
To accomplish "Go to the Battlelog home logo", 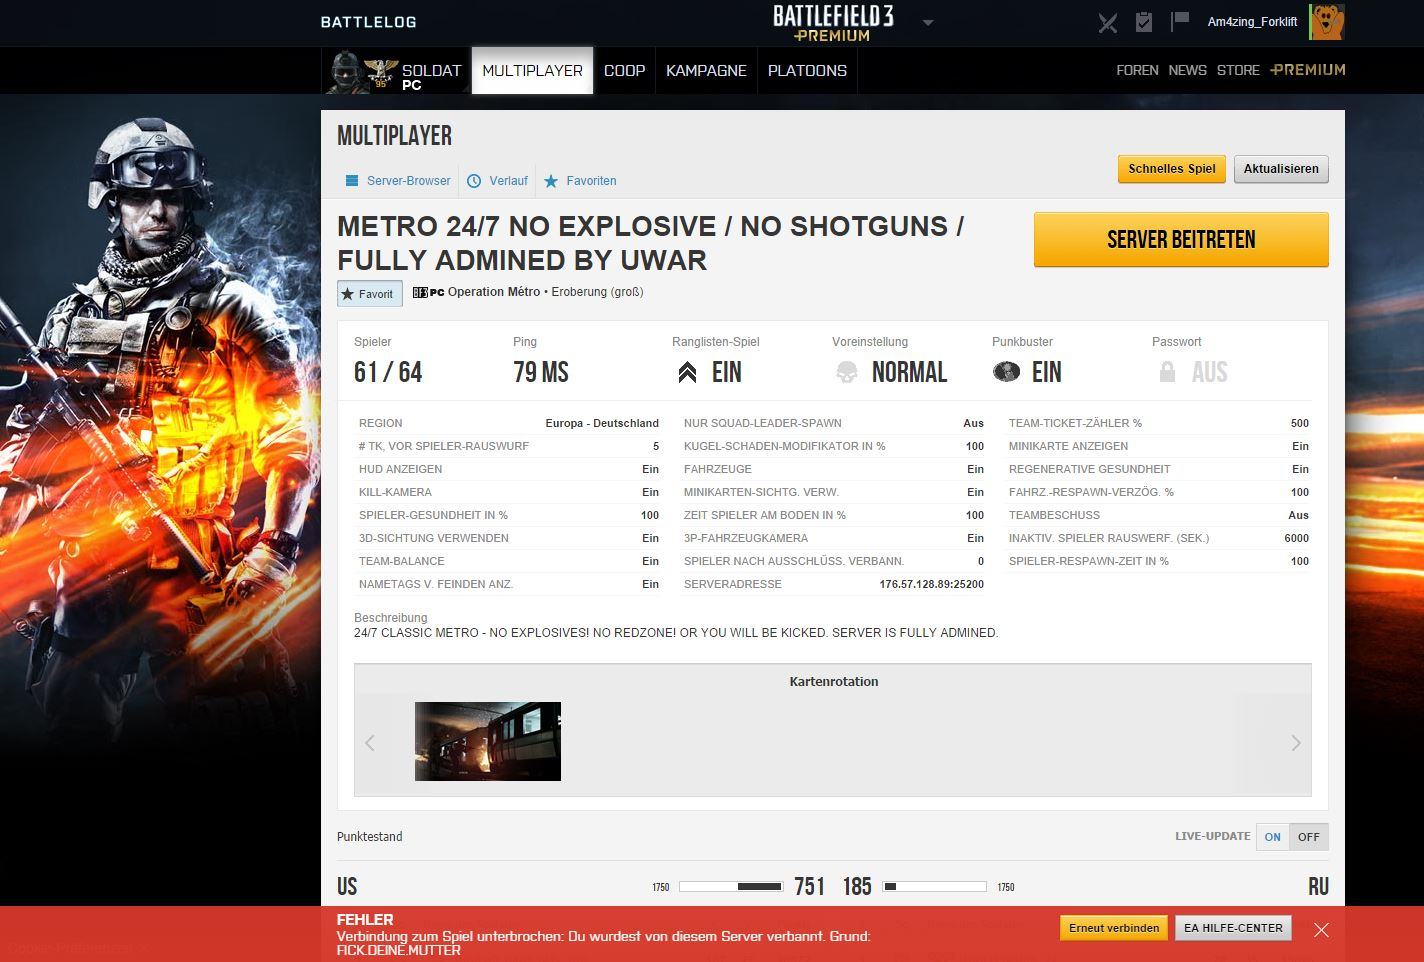I will coord(368,22).
